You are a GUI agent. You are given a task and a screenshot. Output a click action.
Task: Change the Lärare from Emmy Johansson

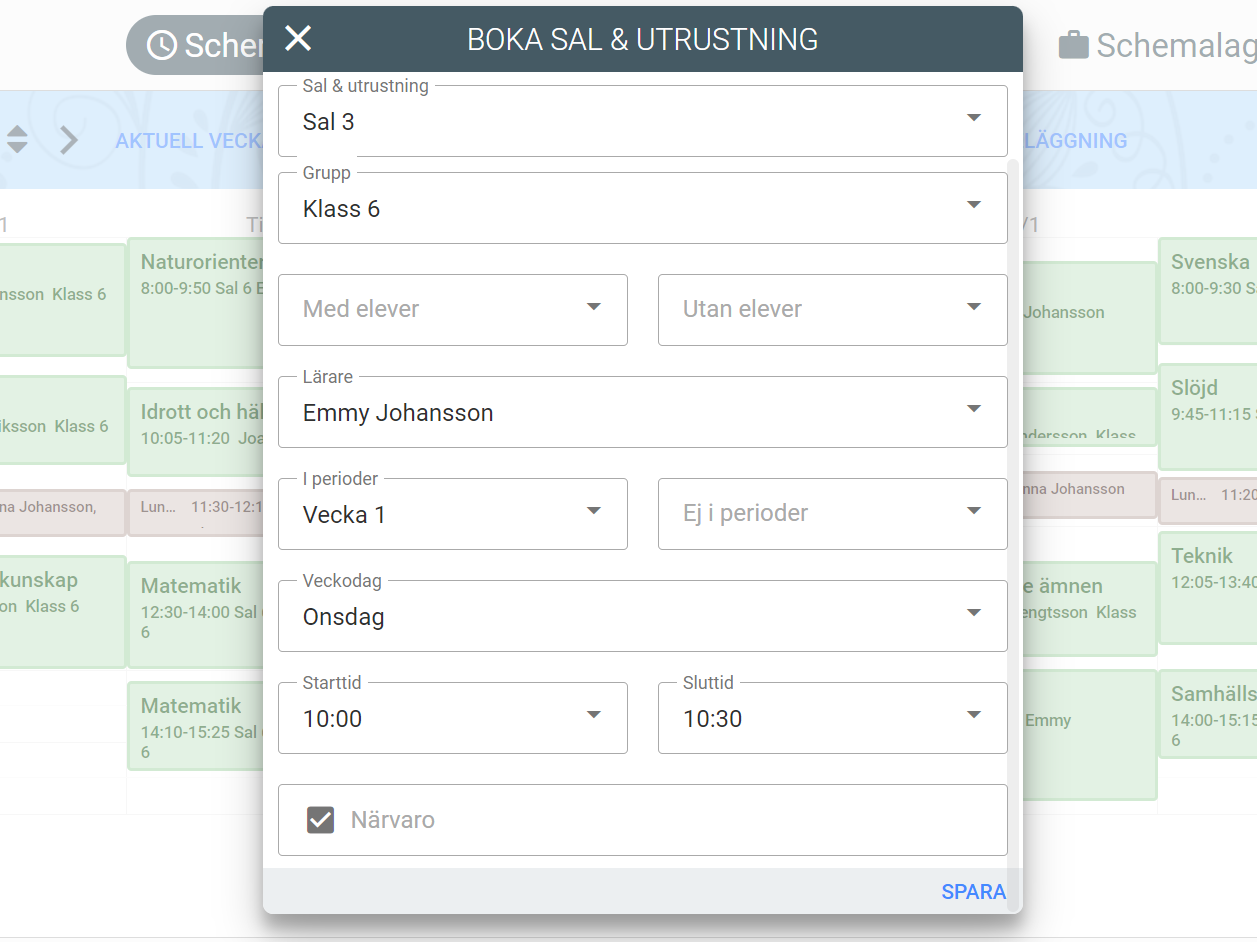(x=642, y=412)
